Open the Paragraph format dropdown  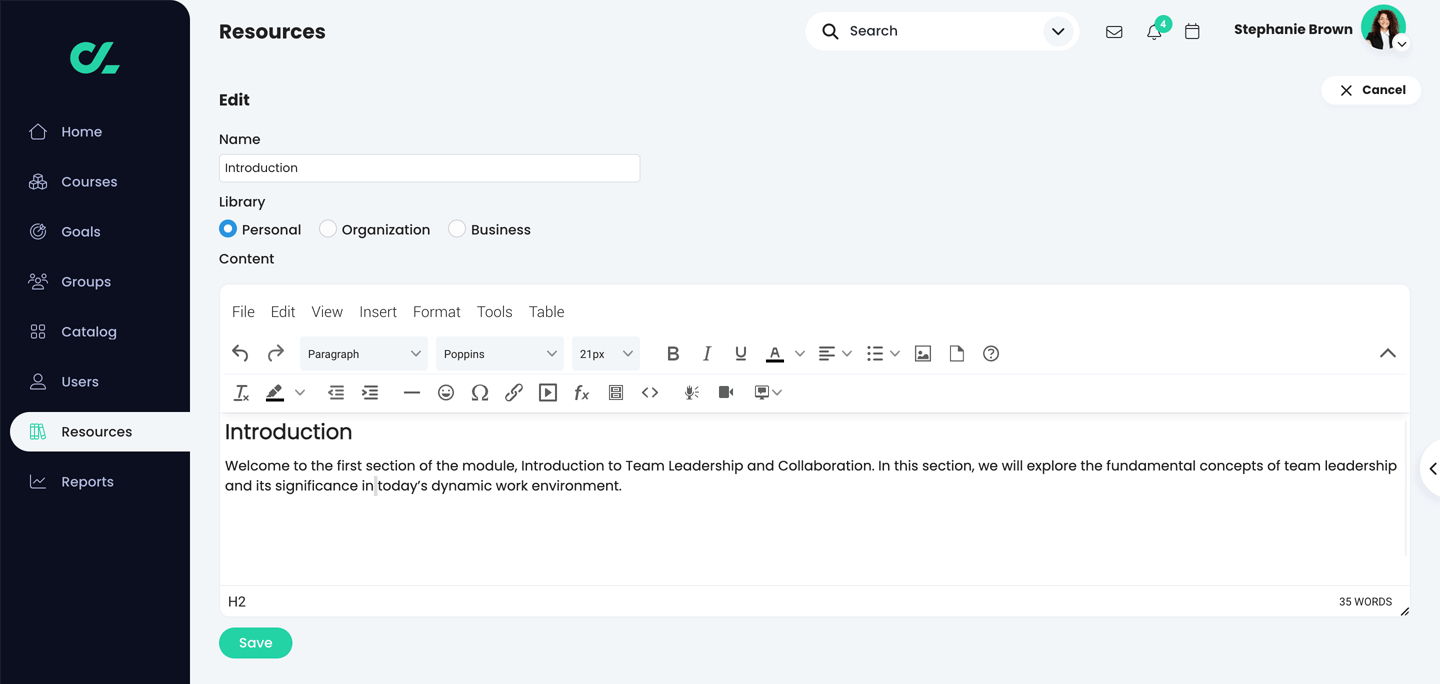point(364,354)
